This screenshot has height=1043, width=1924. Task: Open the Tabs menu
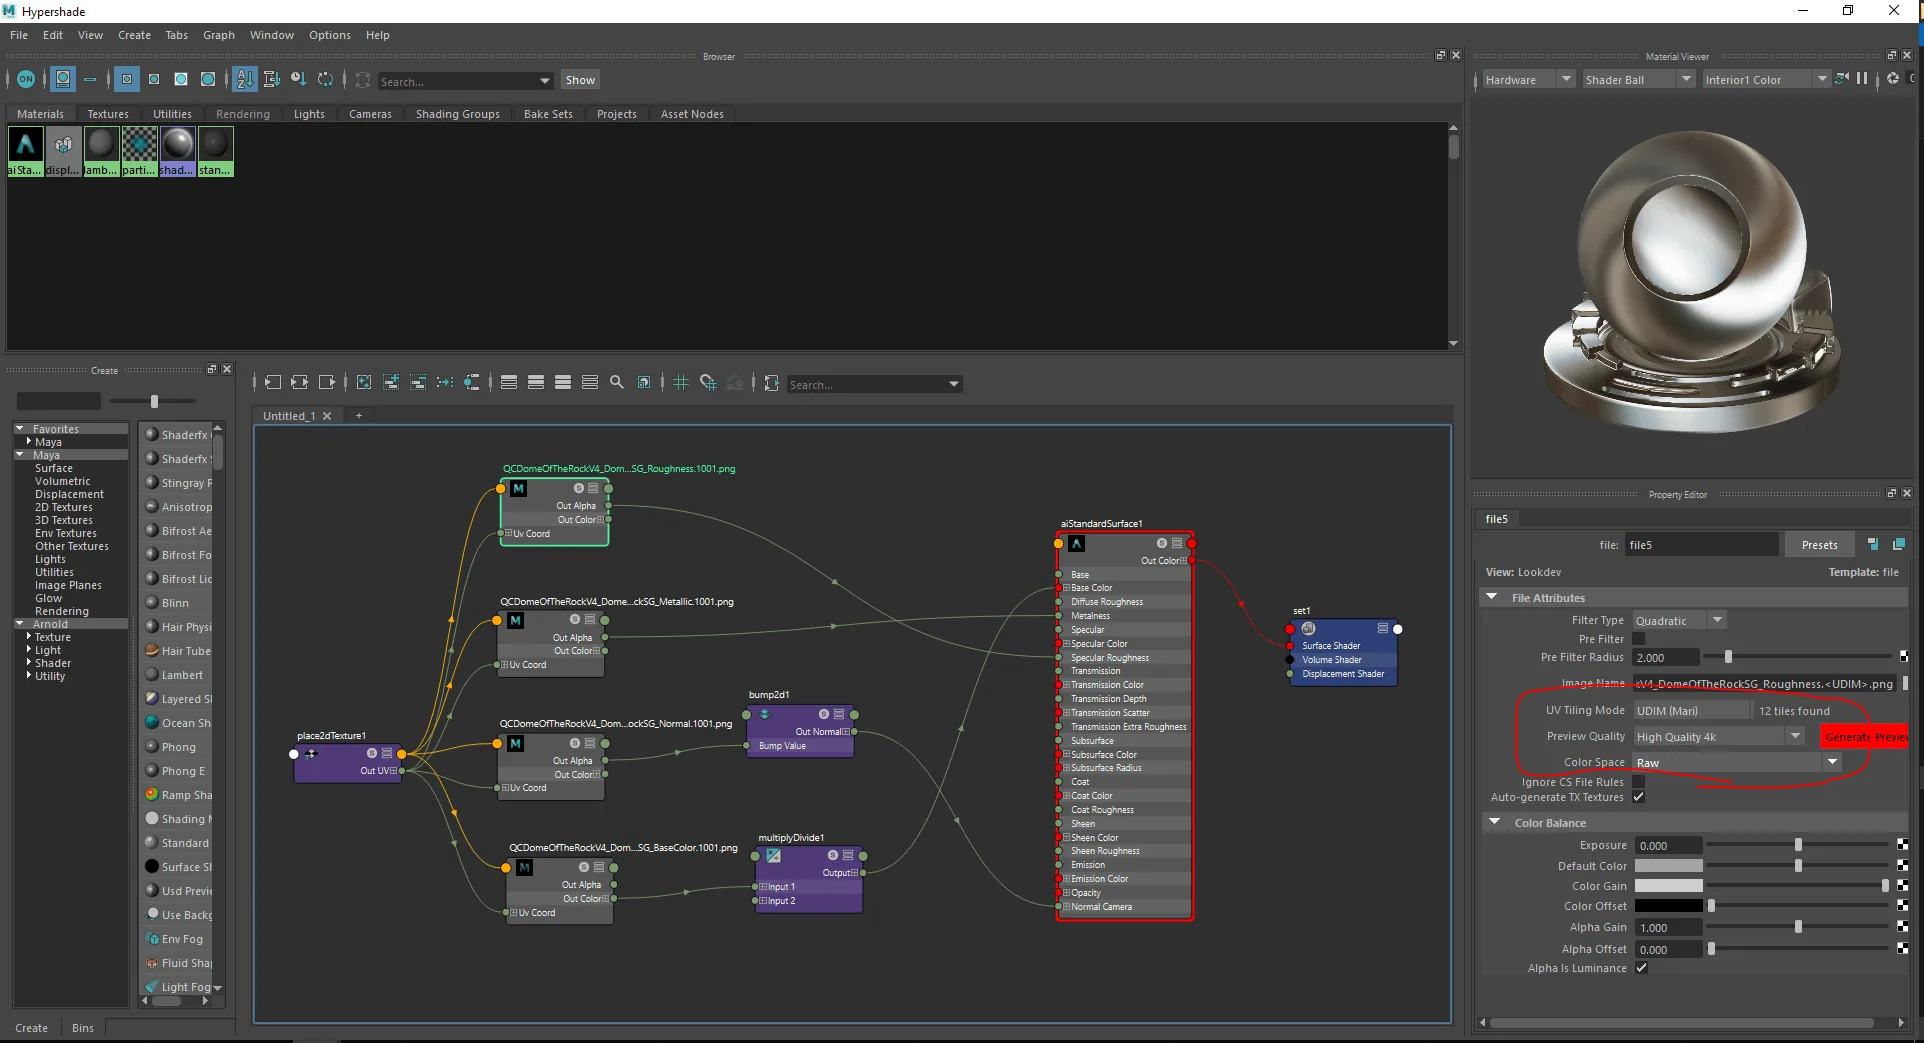[176, 35]
